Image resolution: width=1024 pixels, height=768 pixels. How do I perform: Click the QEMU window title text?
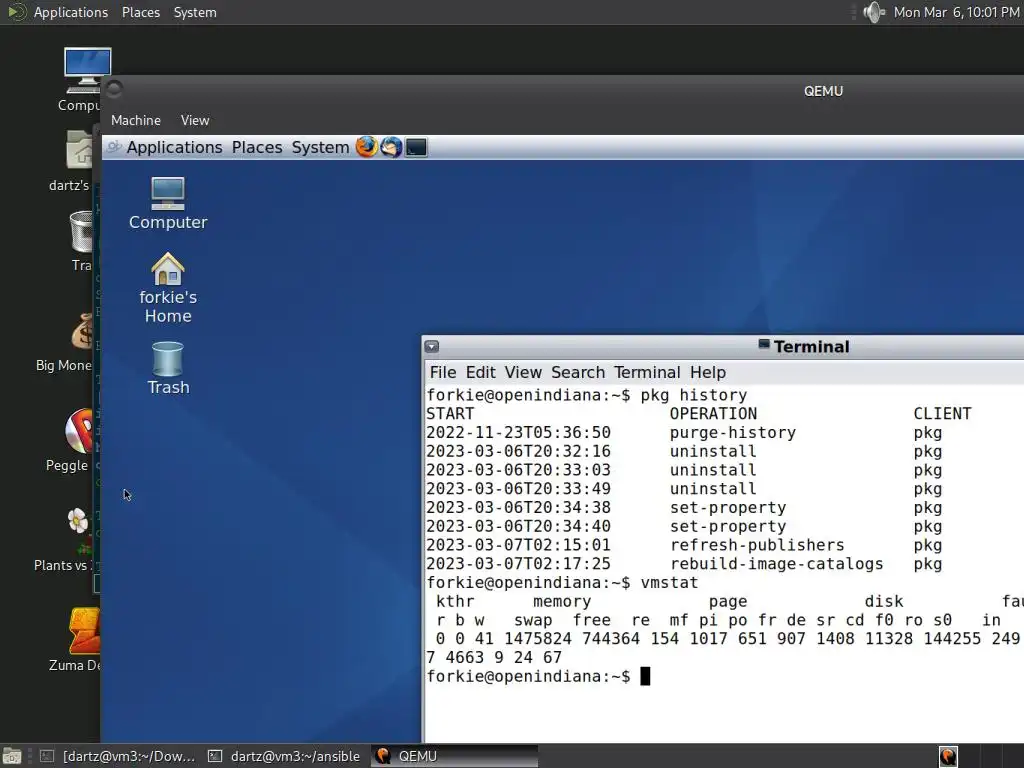(823, 91)
